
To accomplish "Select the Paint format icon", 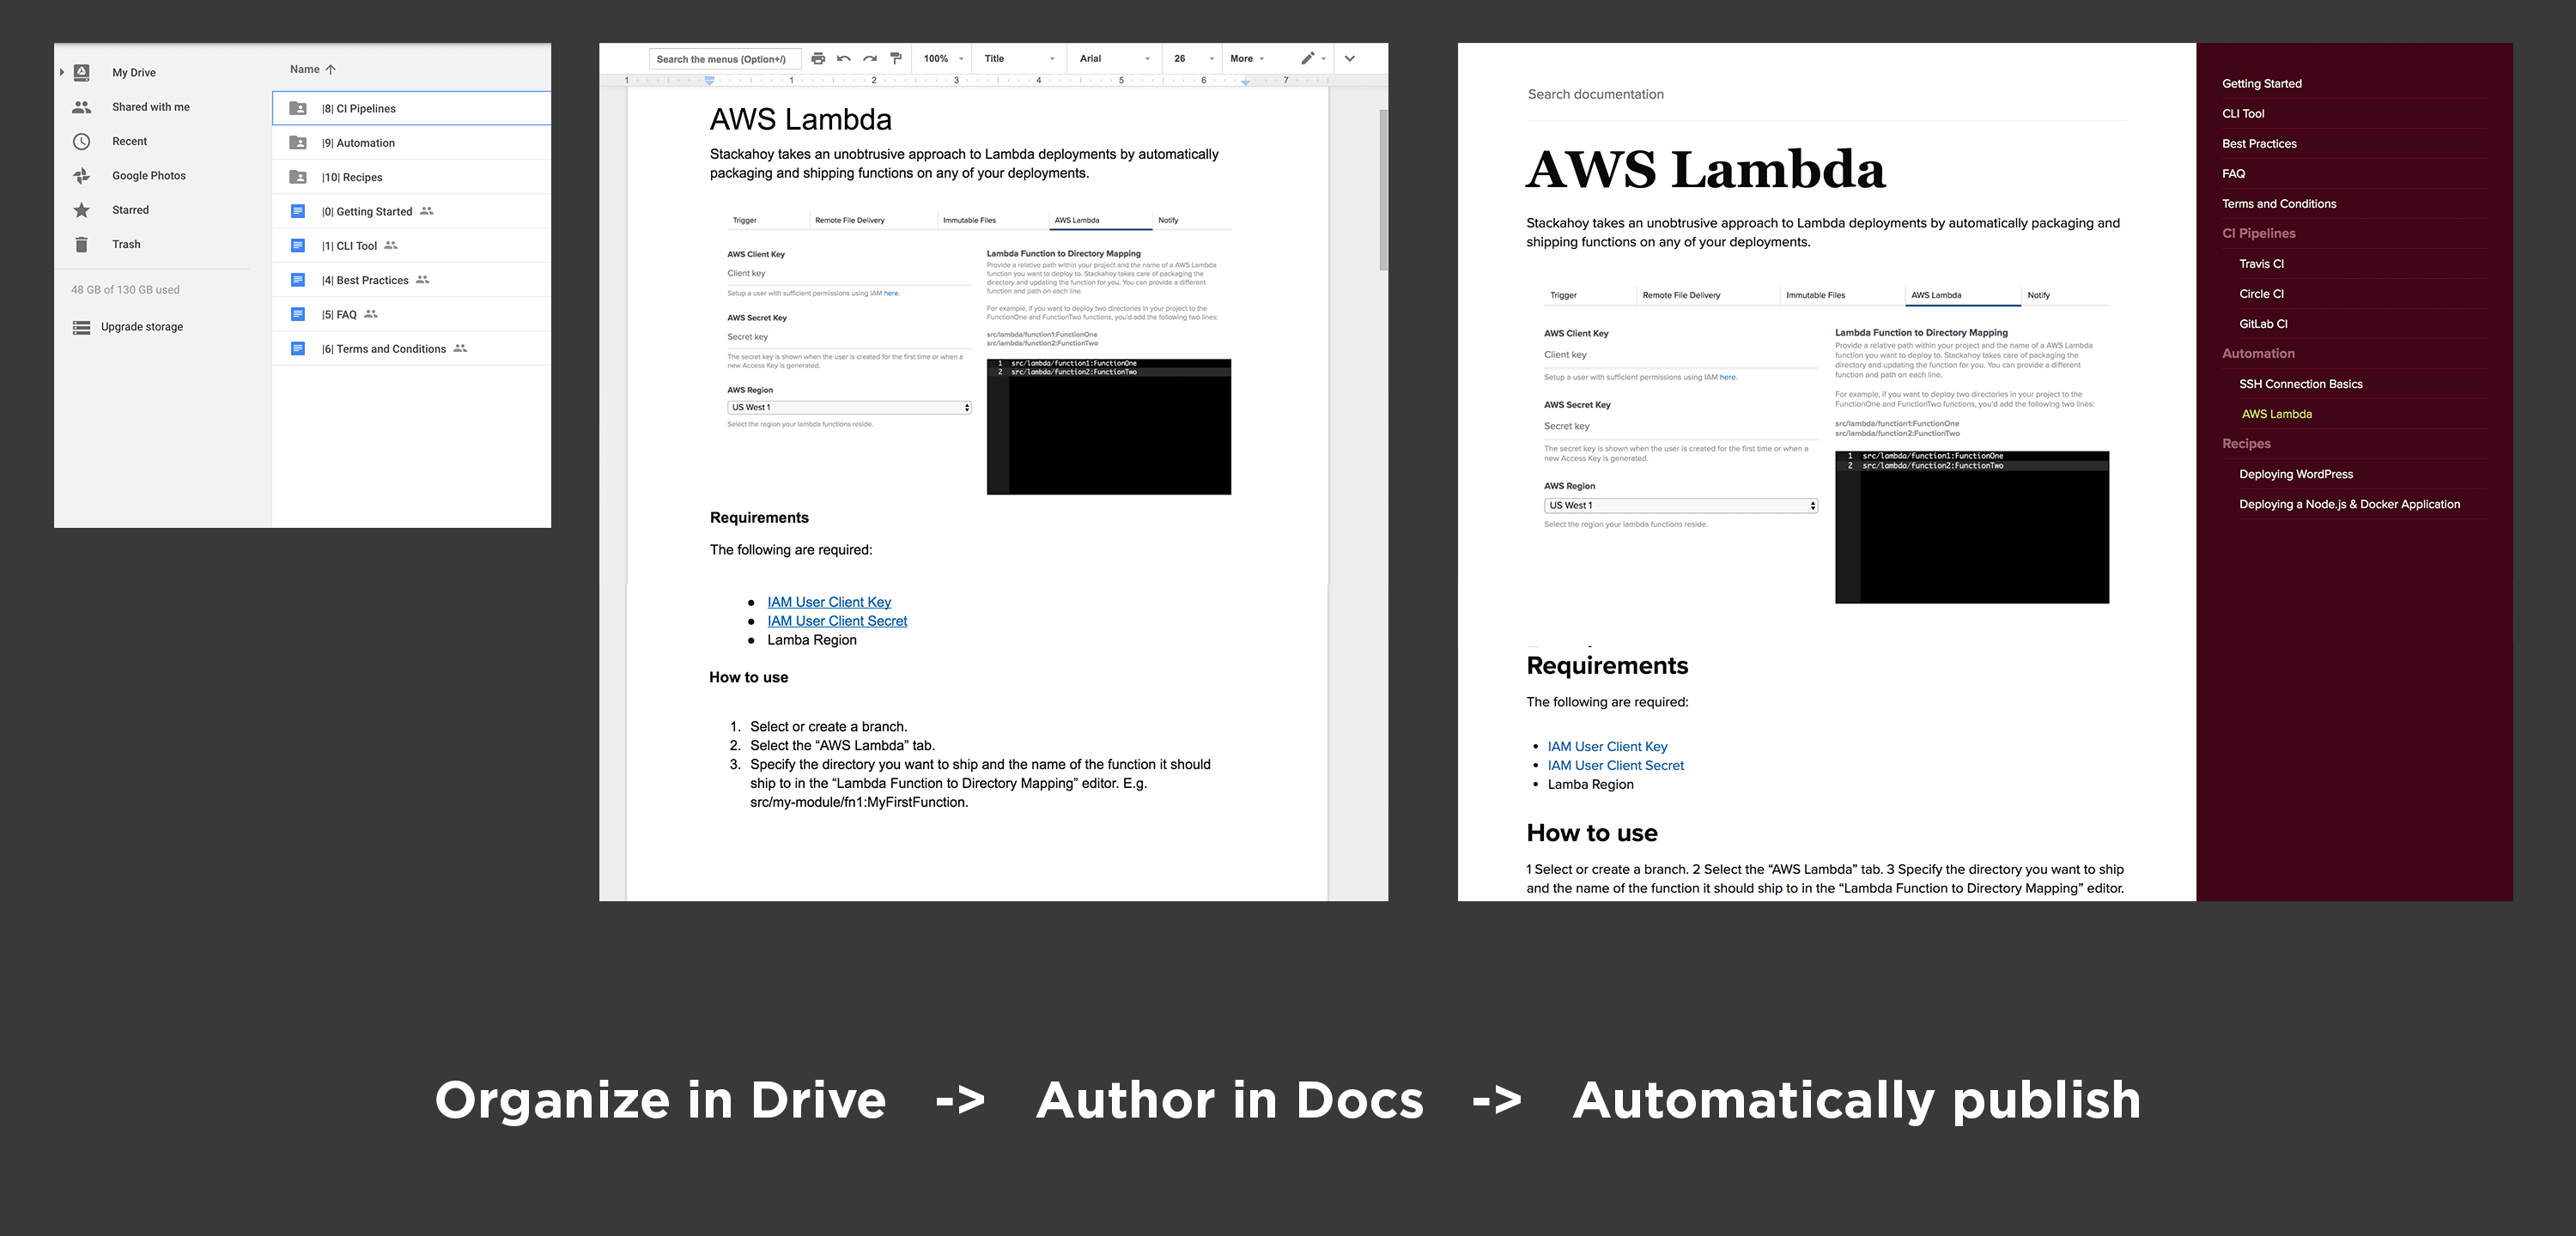I will [896, 58].
